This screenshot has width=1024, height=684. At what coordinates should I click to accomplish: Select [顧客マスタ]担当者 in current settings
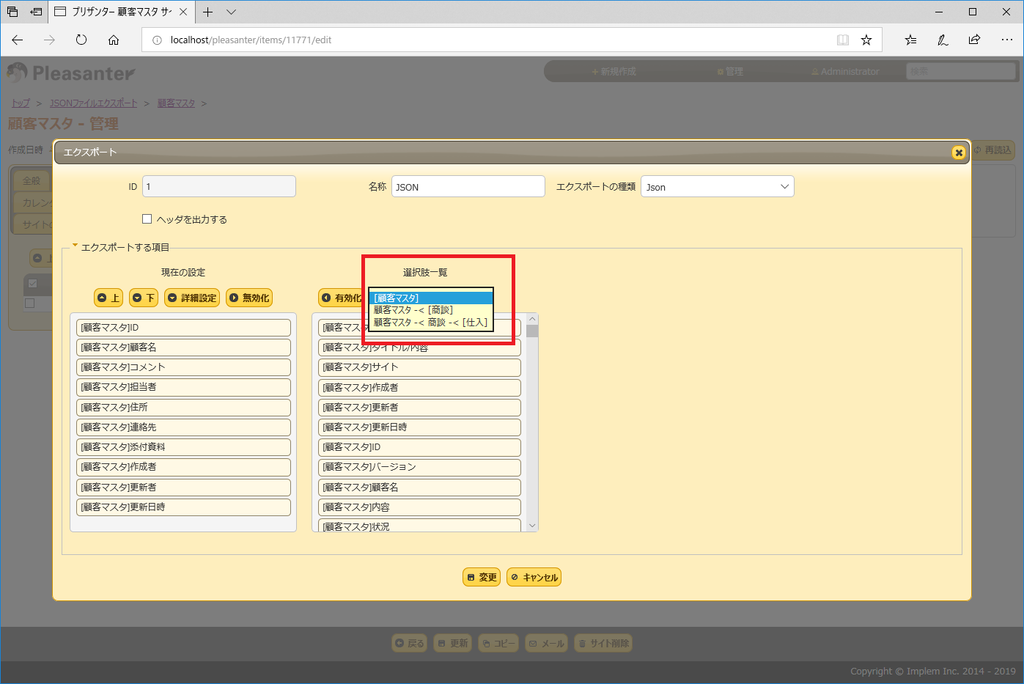point(184,387)
